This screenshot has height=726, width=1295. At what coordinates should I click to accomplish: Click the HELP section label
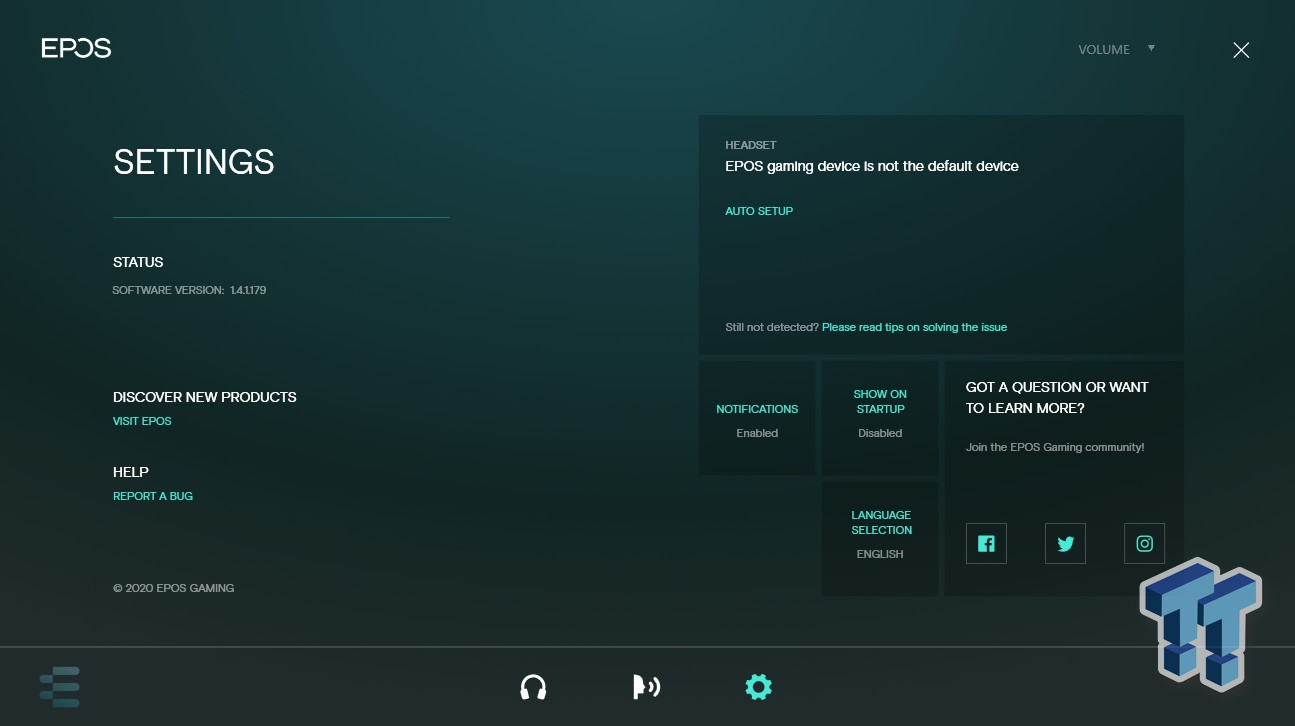(x=131, y=472)
